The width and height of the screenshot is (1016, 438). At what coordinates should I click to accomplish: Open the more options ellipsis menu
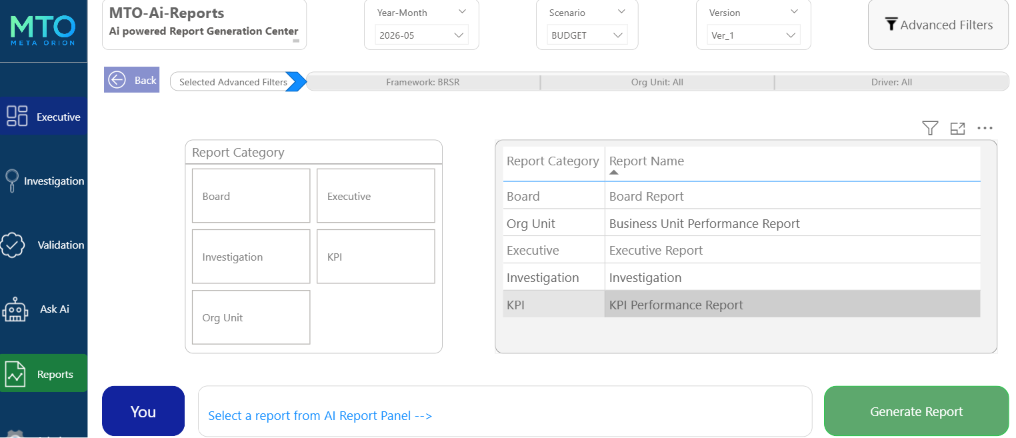pyautogui.click(x=984, y=128)
